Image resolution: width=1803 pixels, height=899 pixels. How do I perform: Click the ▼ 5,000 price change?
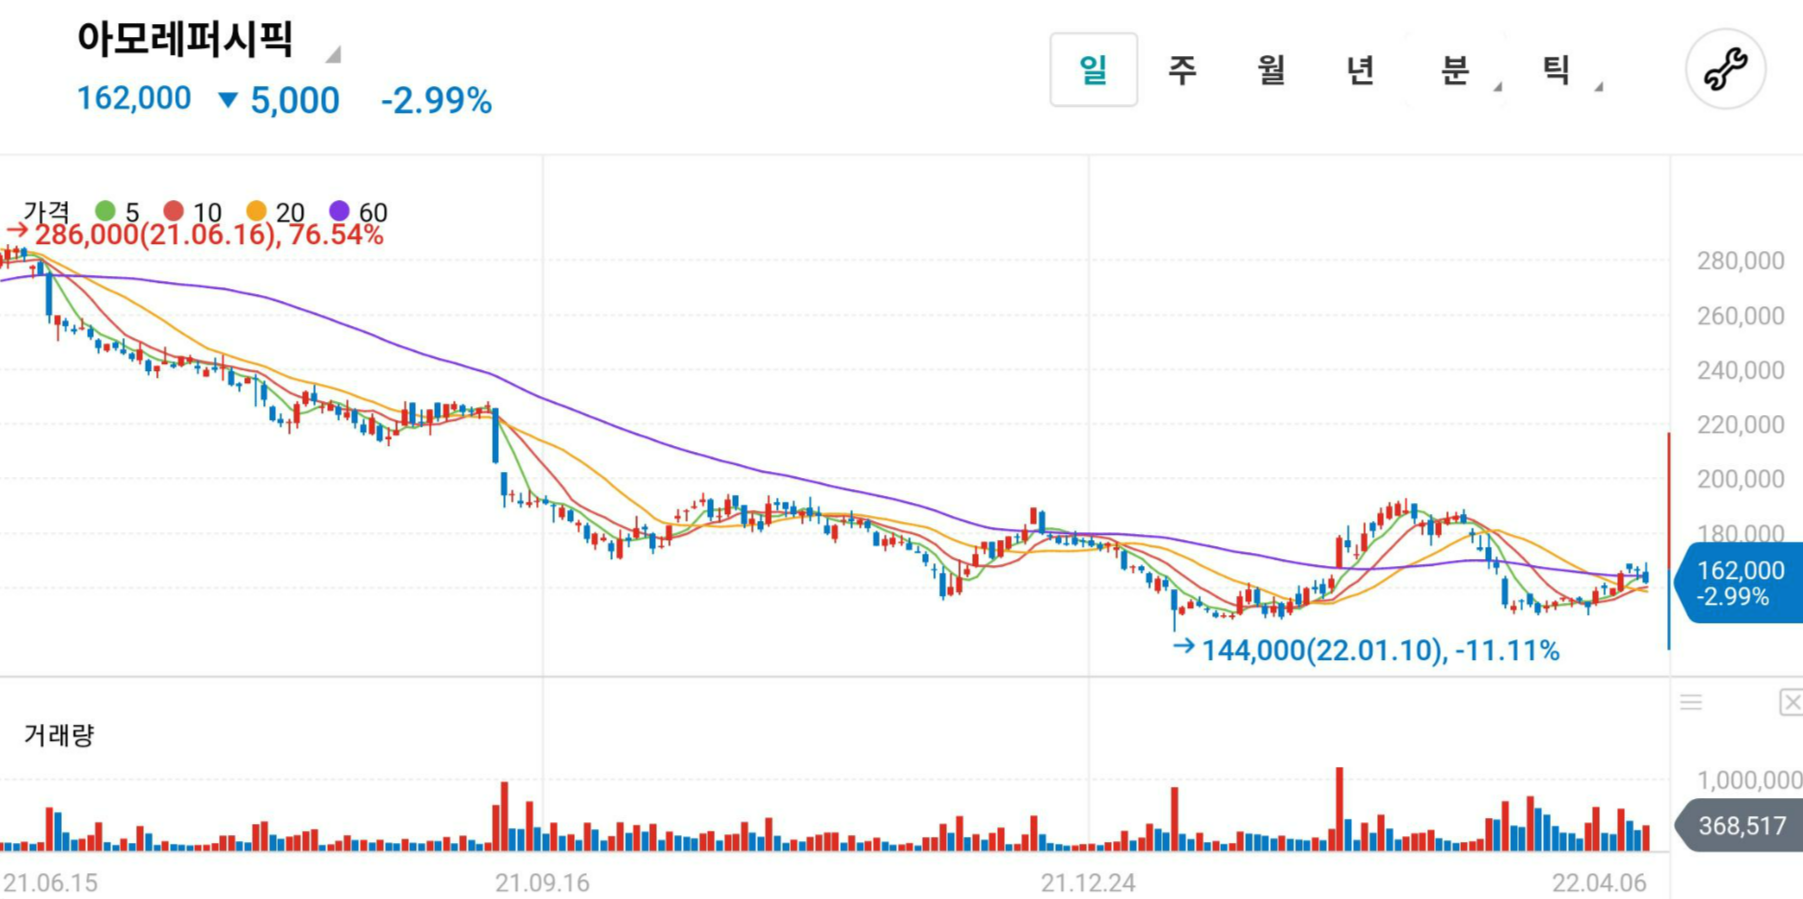pyautogui.click(x=279, y=100)
